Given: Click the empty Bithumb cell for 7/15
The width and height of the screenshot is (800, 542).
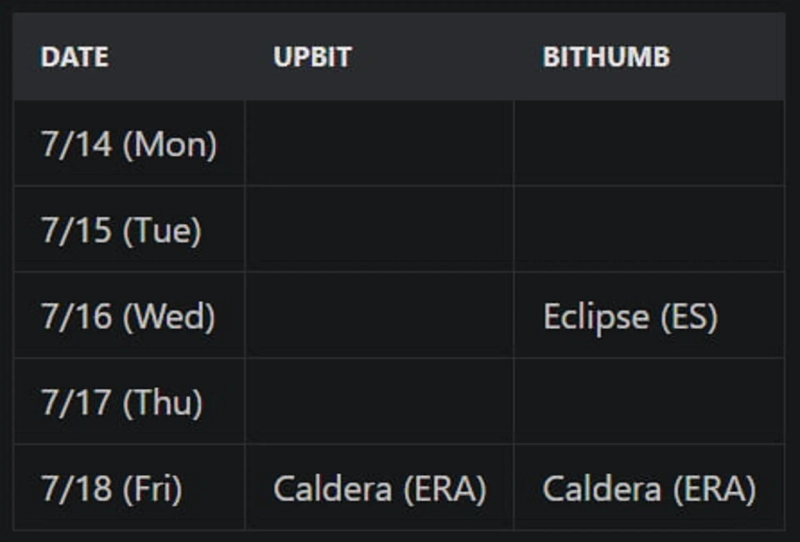Looking at the screenshot, I should [x=648, y=231].
